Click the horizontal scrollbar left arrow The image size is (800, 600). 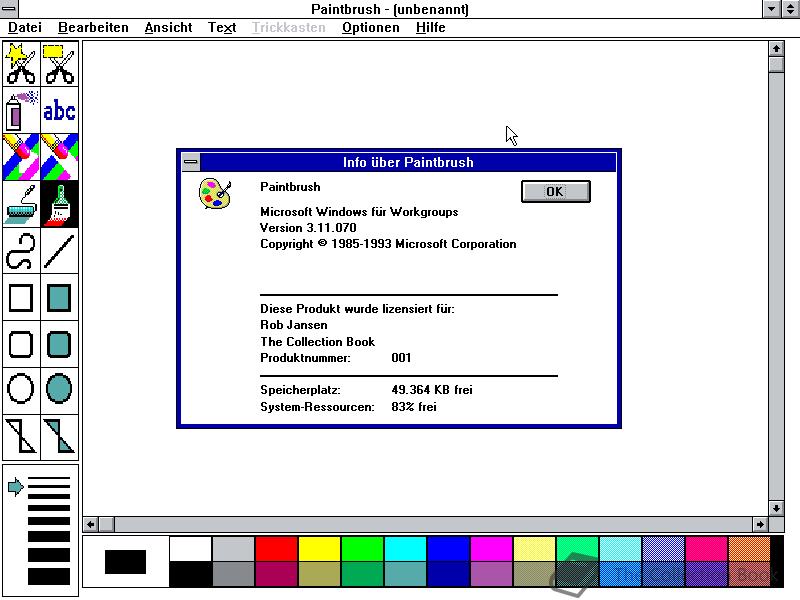[x=91, y=524]
